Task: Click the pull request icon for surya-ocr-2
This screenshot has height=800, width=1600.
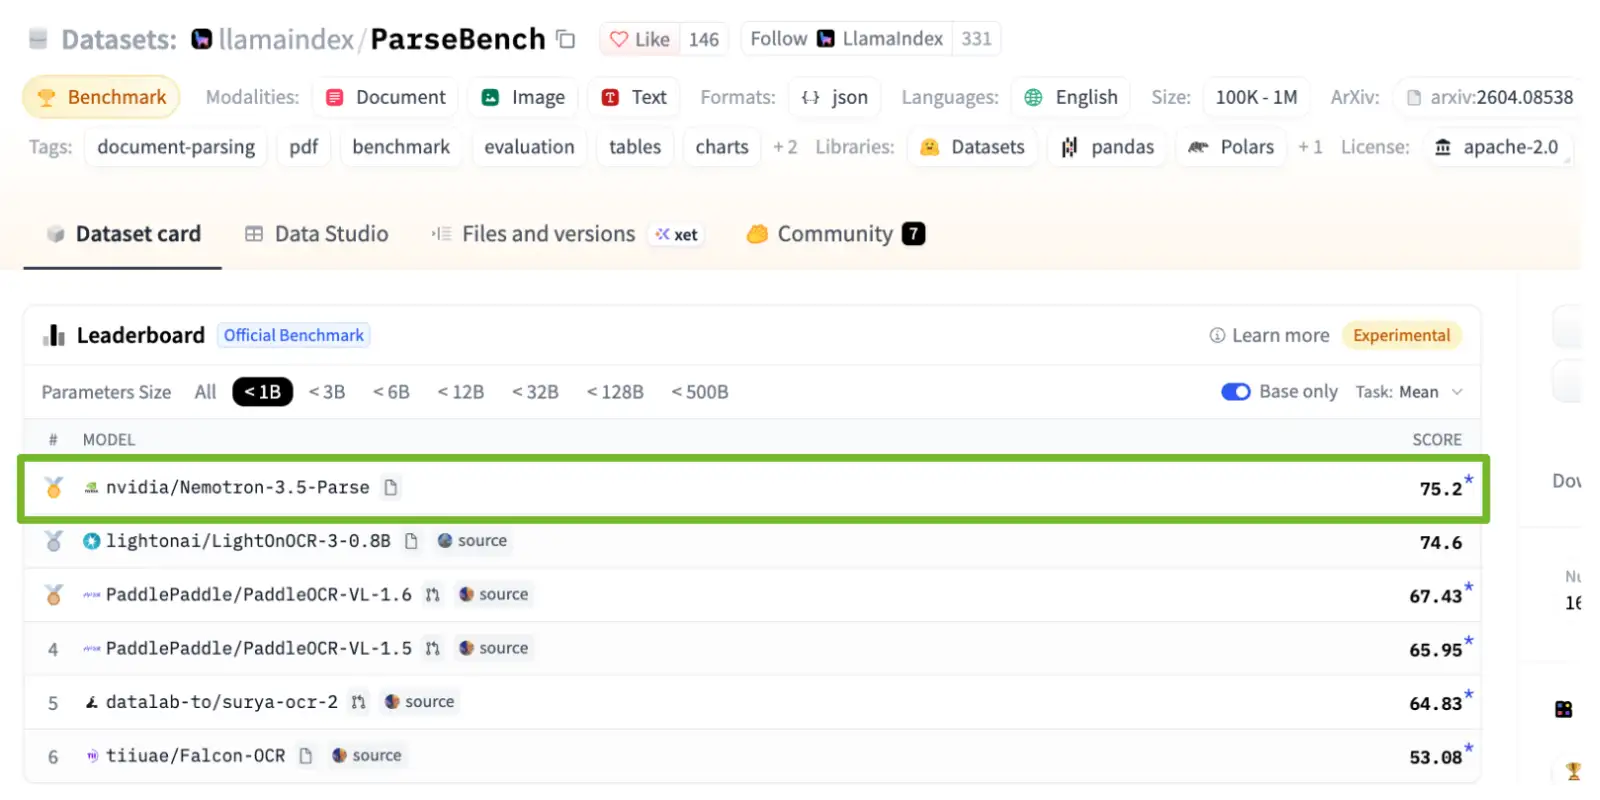Action: 358,702
